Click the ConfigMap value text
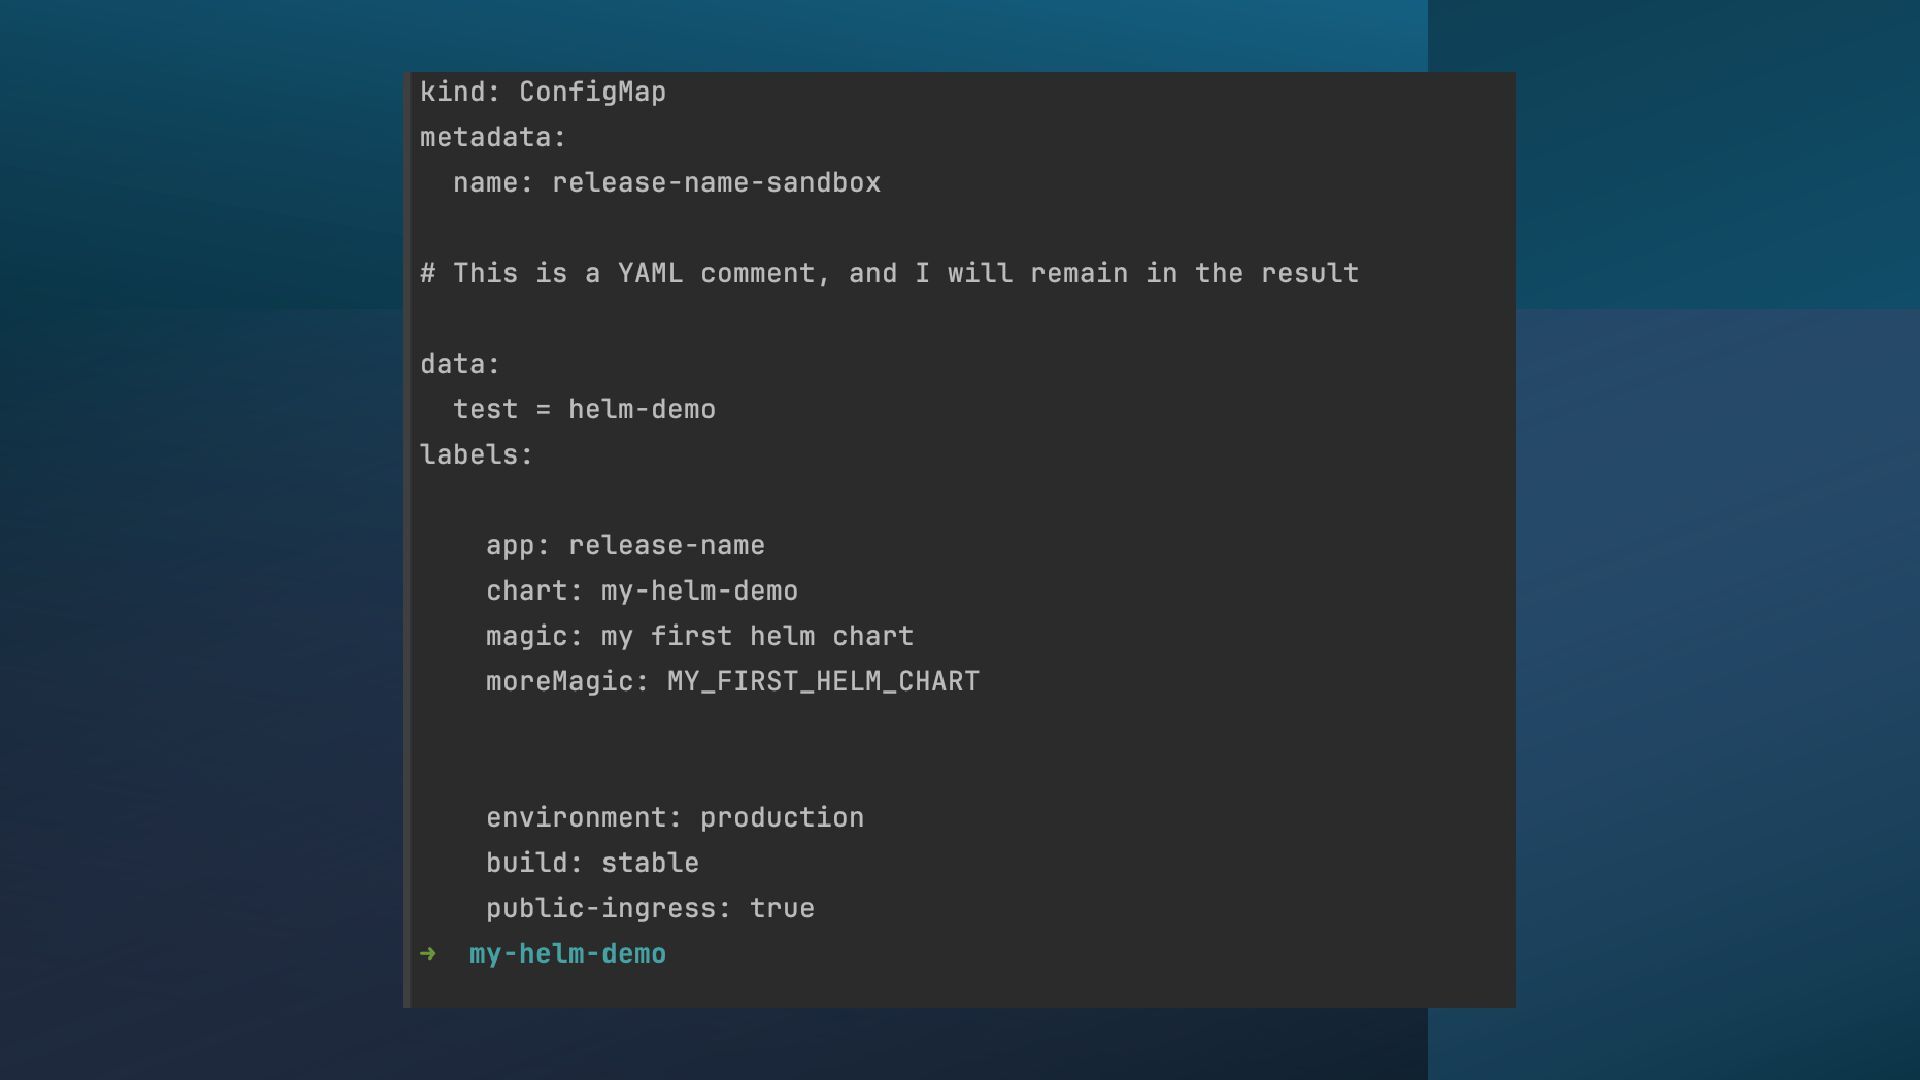Screen dimensions: 1920x1080 click(x=592, y=92)
